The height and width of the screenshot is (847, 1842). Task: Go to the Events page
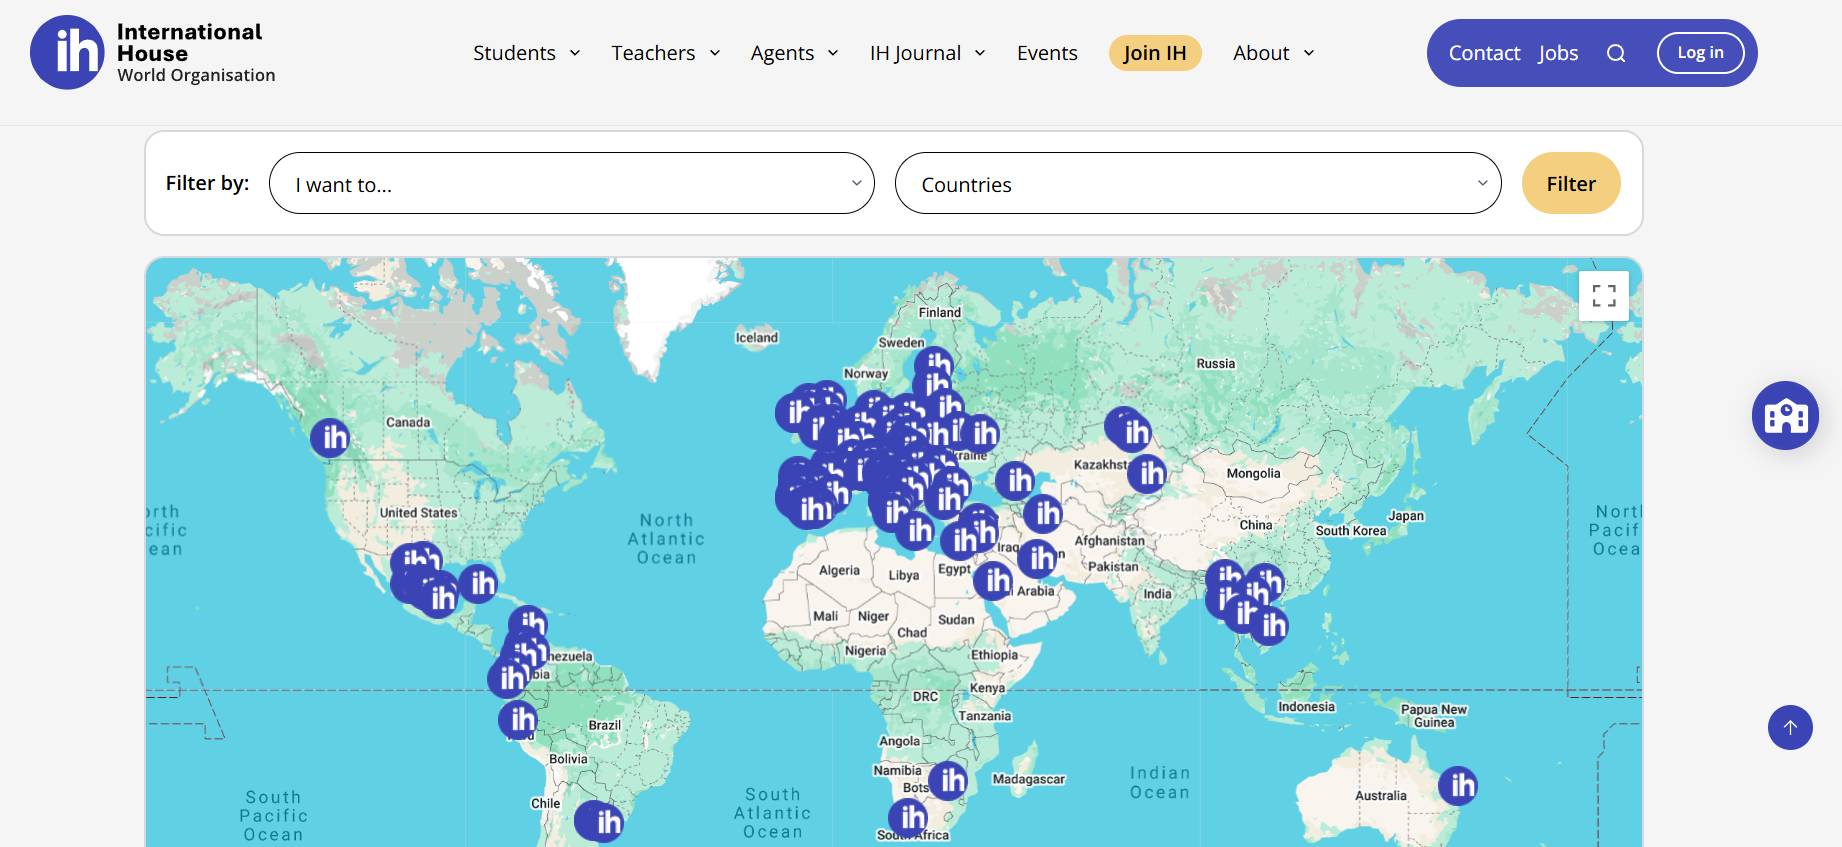pos(1047,53)
